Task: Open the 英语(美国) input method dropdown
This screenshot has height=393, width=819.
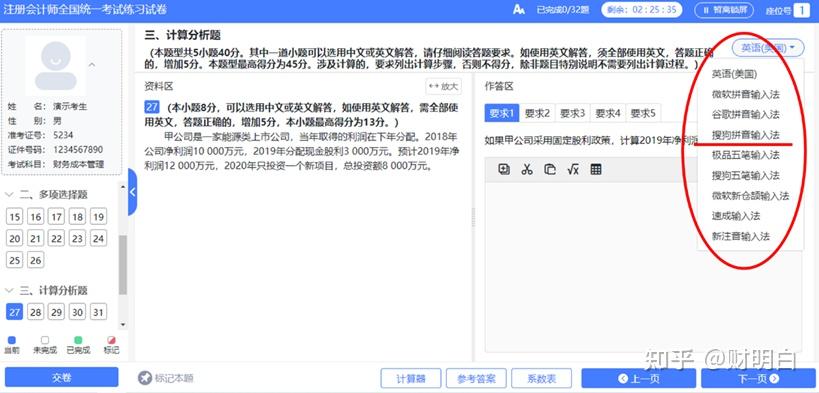Action: (x=767, y=48)
